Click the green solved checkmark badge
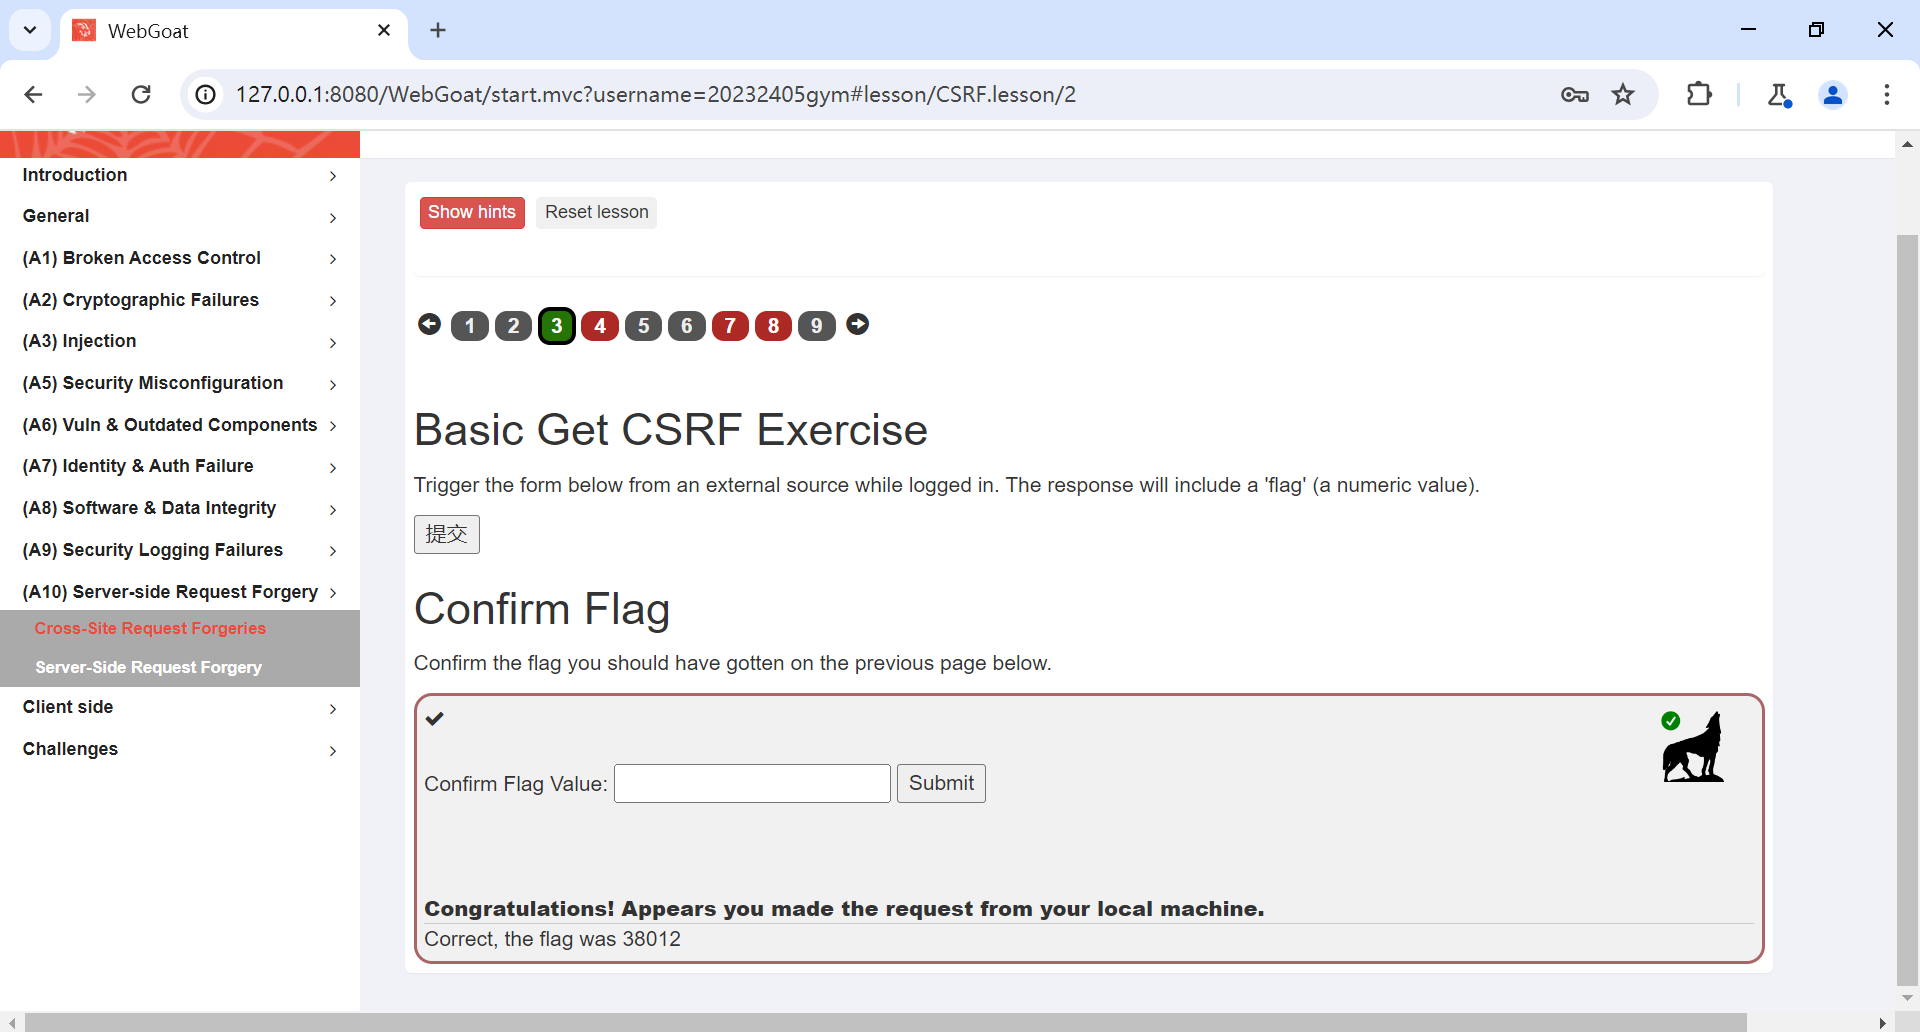Screen dimensions: 1920x1032 click(1670, 721)
